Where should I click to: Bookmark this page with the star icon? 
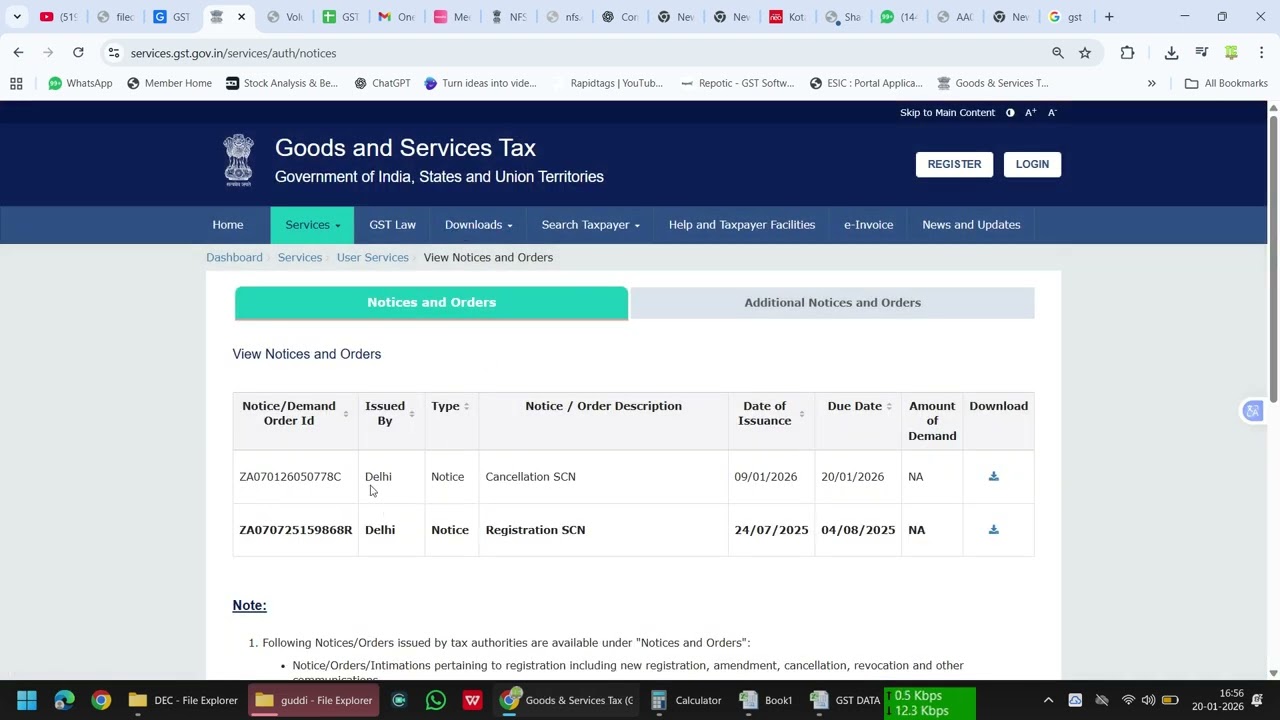(1085, 53)
